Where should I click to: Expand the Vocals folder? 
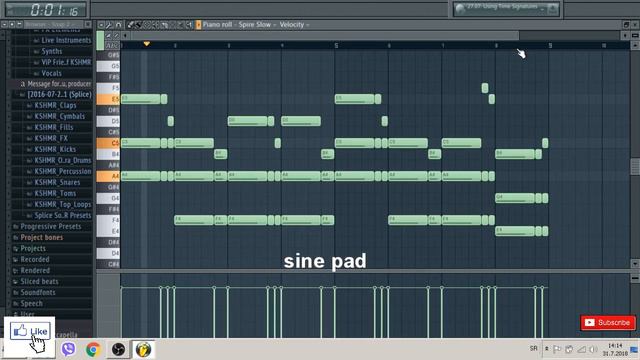pyautogui.click(x=51, y=73)
